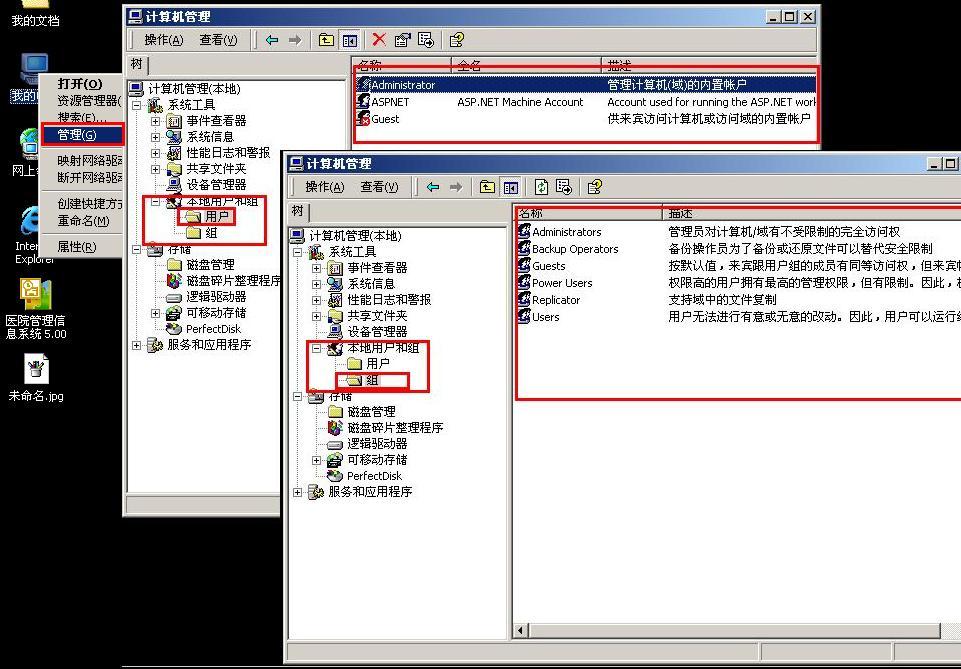Select 磁盘管理 in the front window tree
The height and width of the screenshot is (669, 961).
tap(362, 412)
